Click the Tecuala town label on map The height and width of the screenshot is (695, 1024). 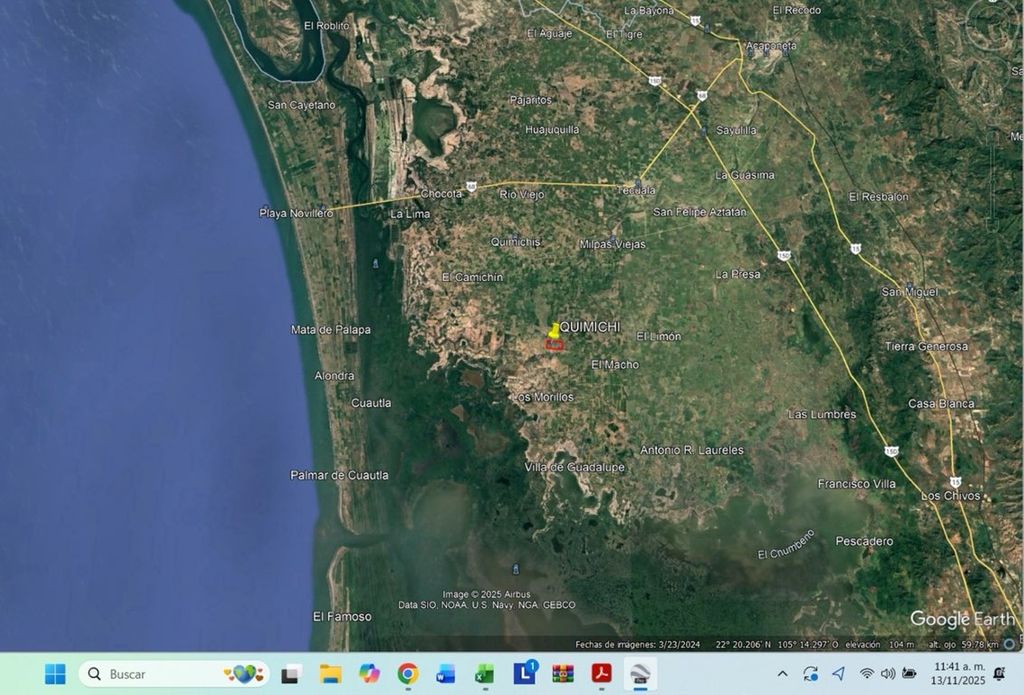636,190
